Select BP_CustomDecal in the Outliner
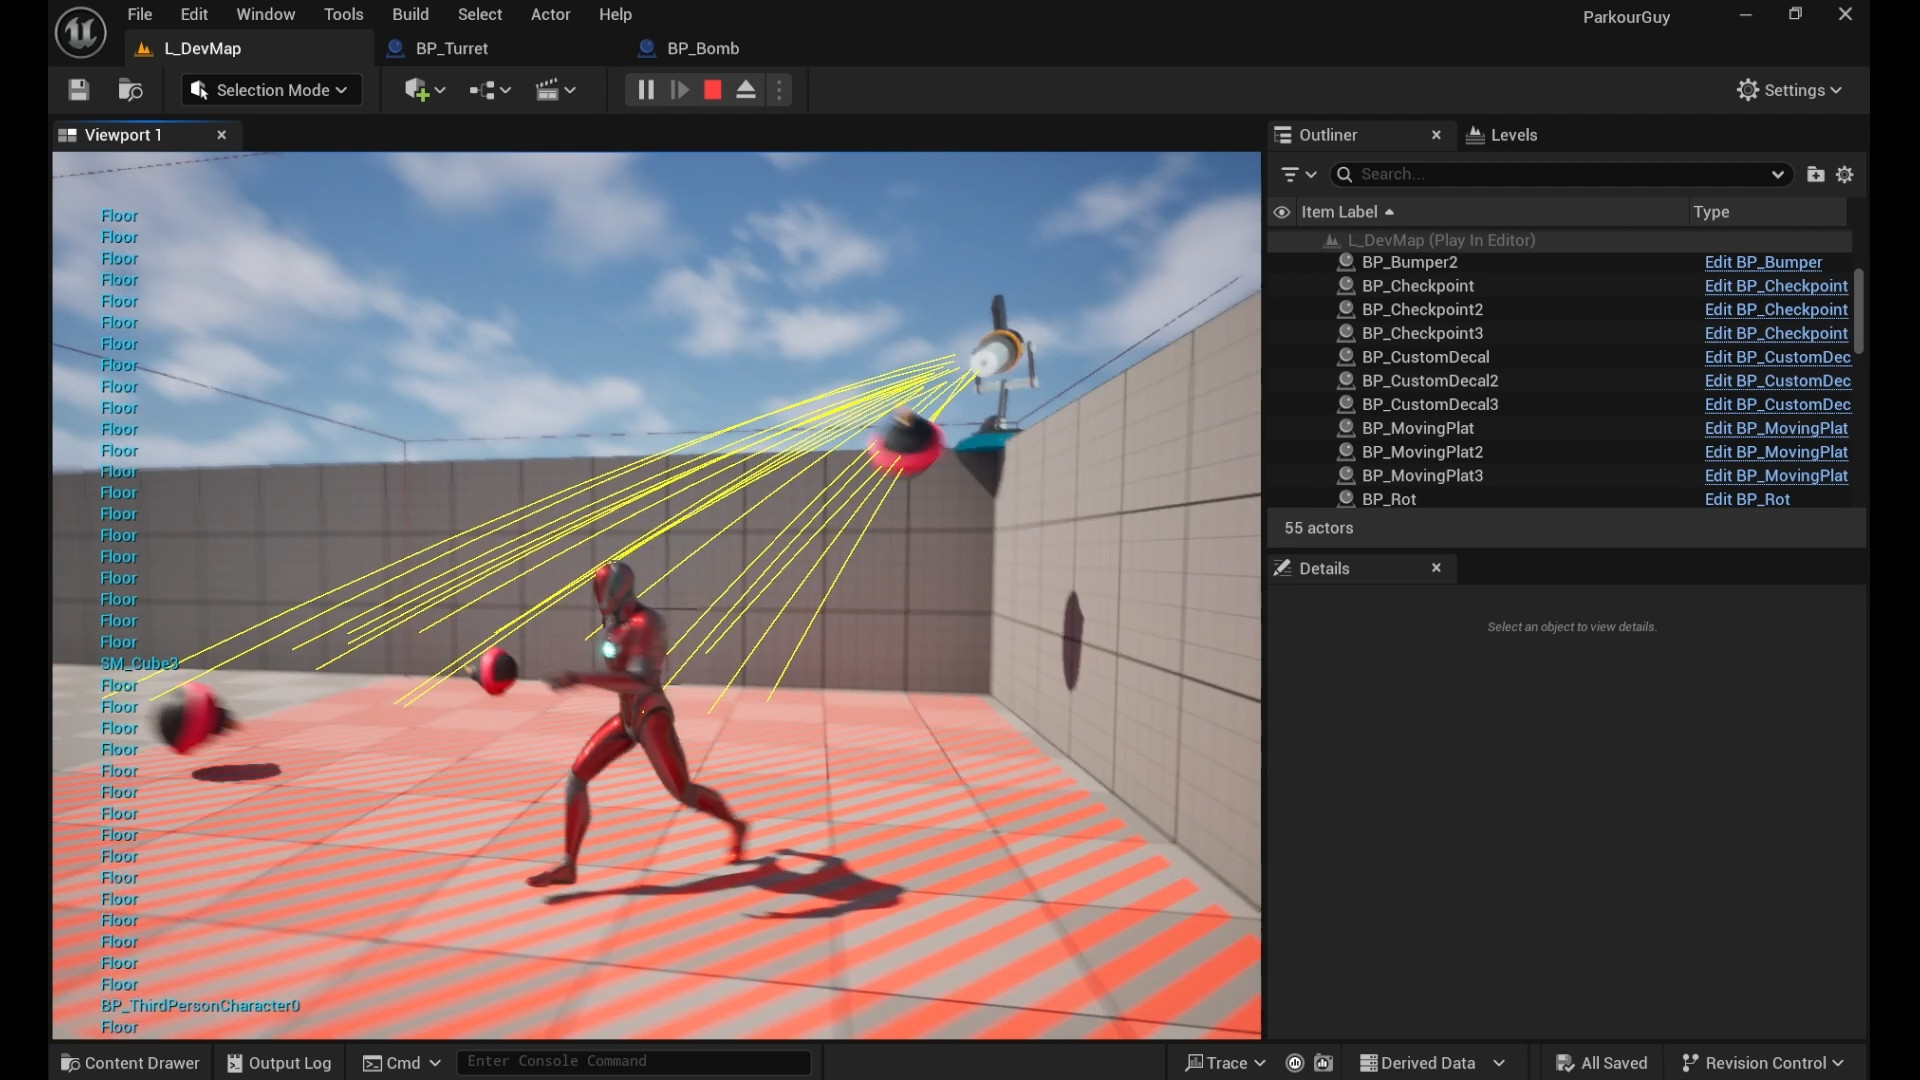The height and width of the screenshot is (1080, 1920). (1425, 357)
